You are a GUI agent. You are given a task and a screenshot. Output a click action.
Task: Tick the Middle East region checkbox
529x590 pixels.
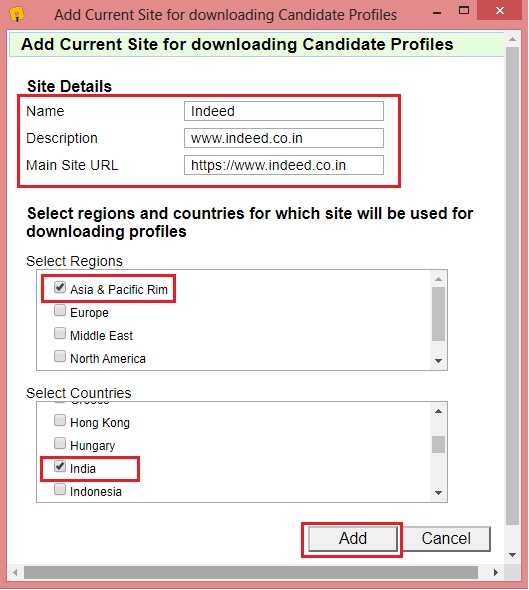(60, 333)
